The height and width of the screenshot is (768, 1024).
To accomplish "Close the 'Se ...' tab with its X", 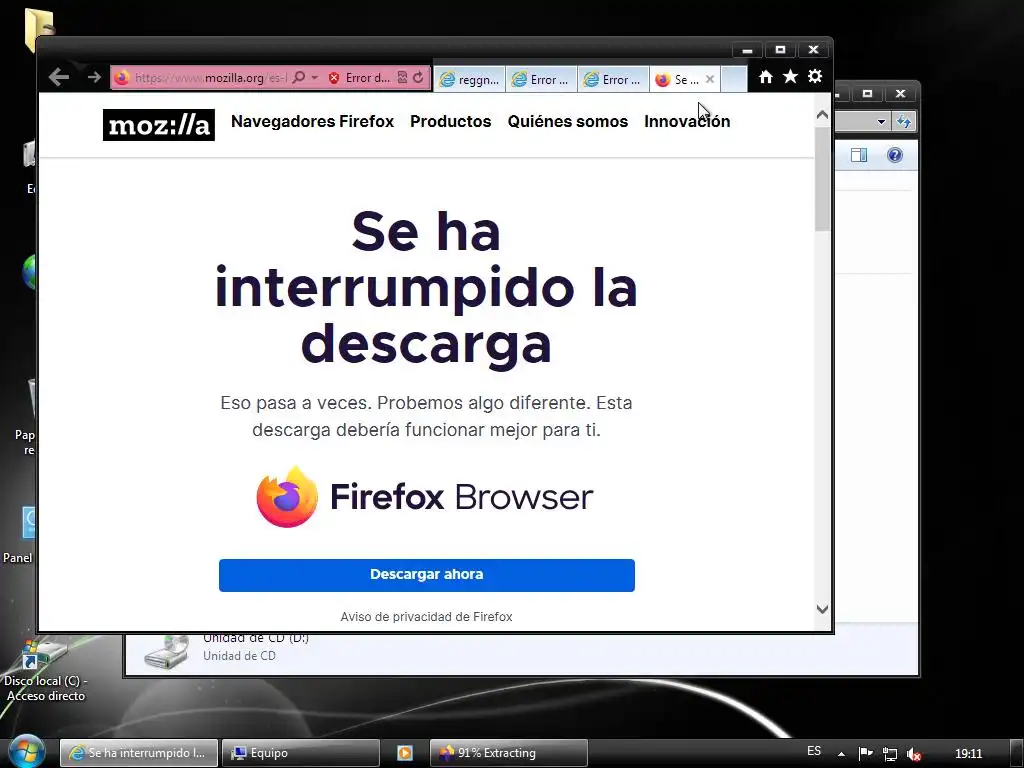I will click(710, 79).
